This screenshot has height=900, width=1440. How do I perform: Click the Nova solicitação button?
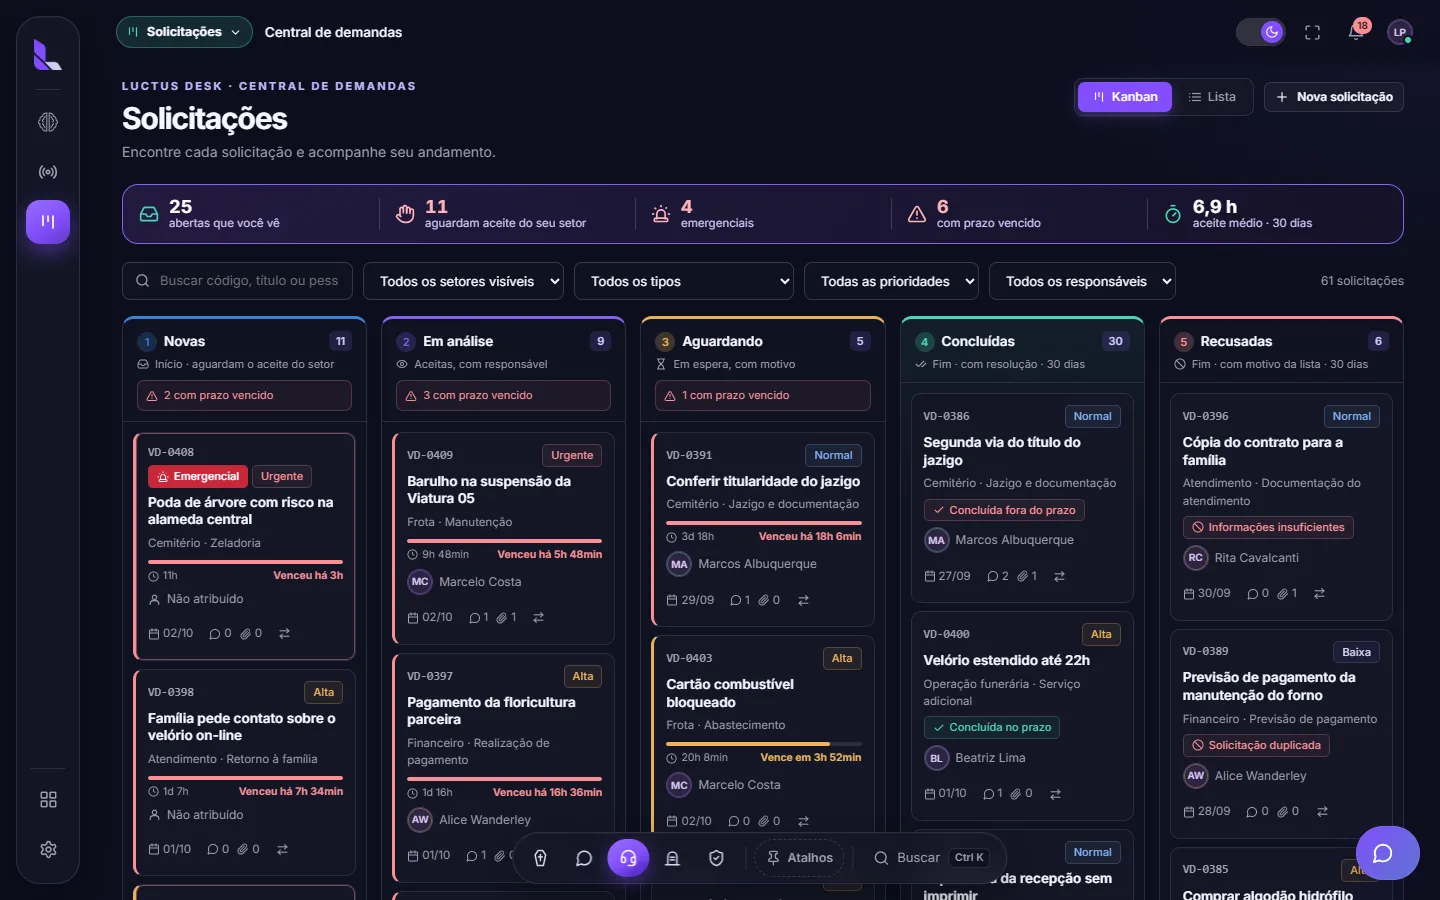[1334, 97]
